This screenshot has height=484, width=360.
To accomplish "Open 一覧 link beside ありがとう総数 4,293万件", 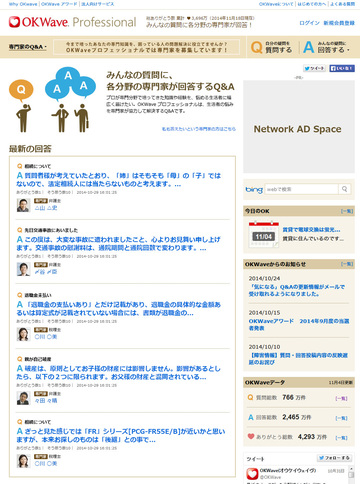I will [341, 438].
